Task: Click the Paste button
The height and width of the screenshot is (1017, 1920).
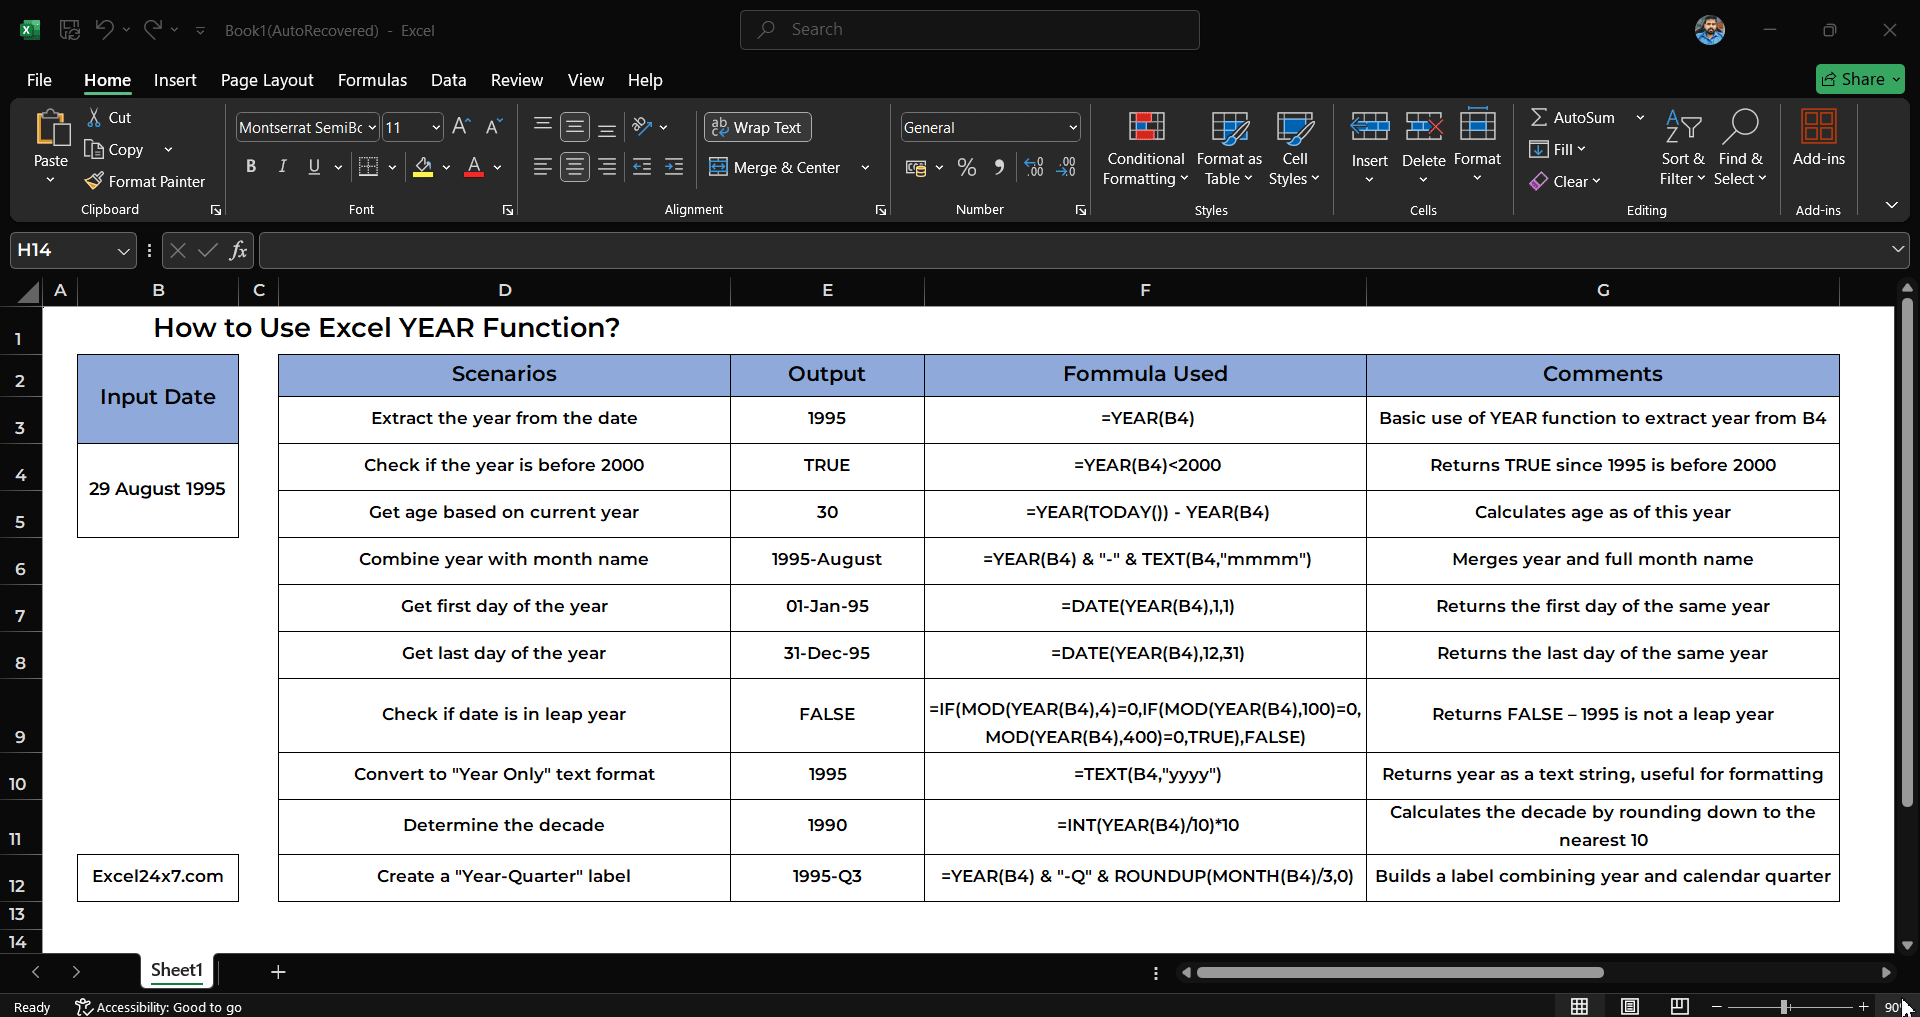Action: point(51,147)
